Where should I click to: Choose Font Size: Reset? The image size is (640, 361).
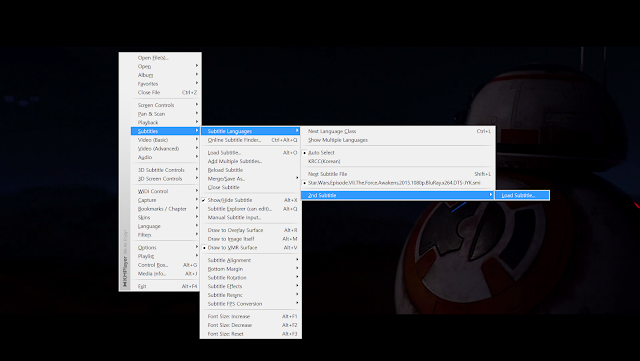[x=251, y=334]
